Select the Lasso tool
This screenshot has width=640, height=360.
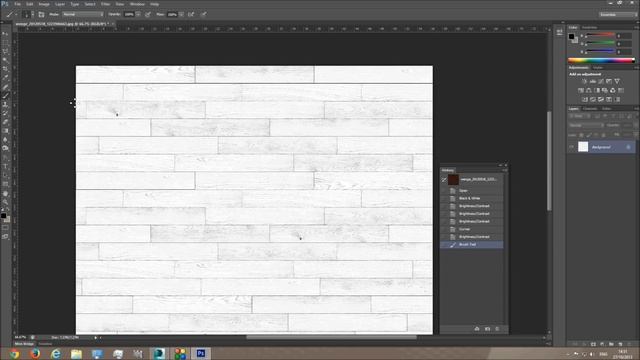tap(5, 51)
